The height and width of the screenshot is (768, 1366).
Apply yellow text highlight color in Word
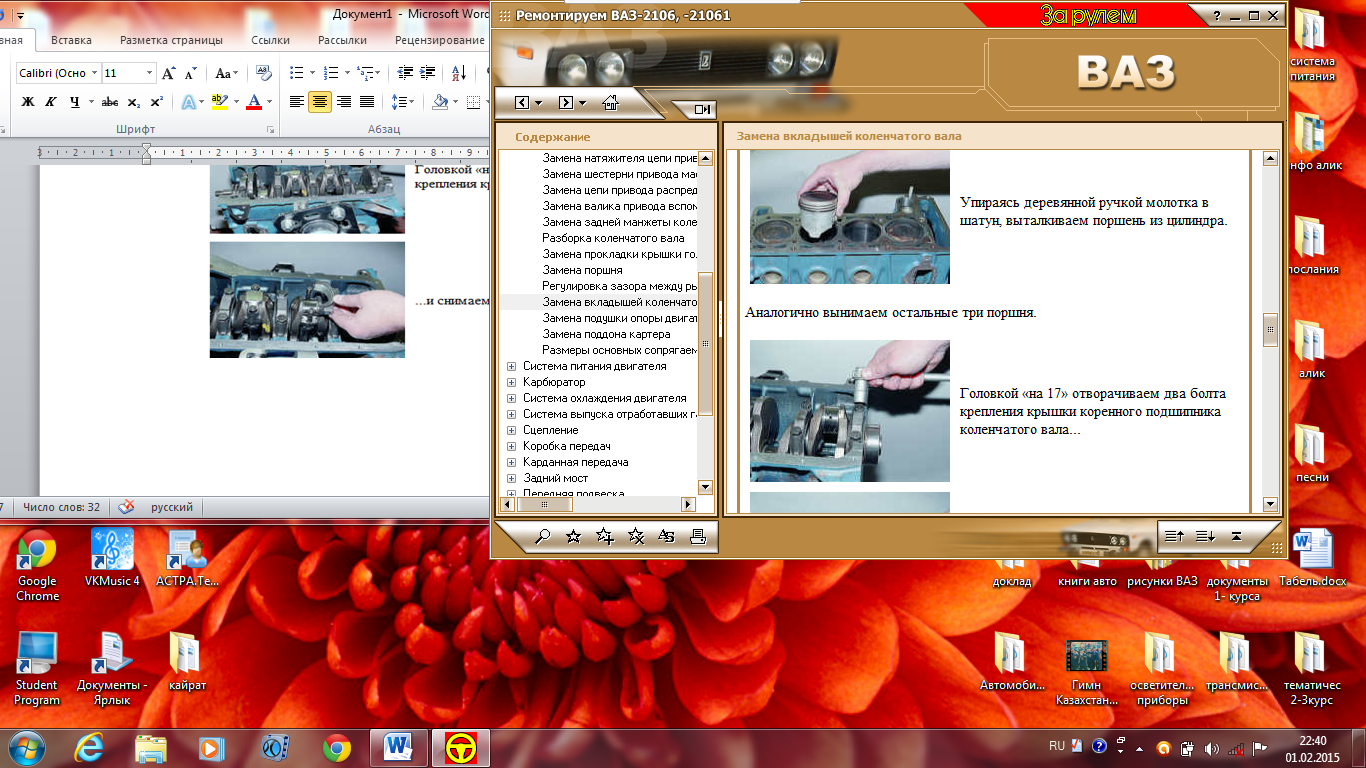point(220,102)
